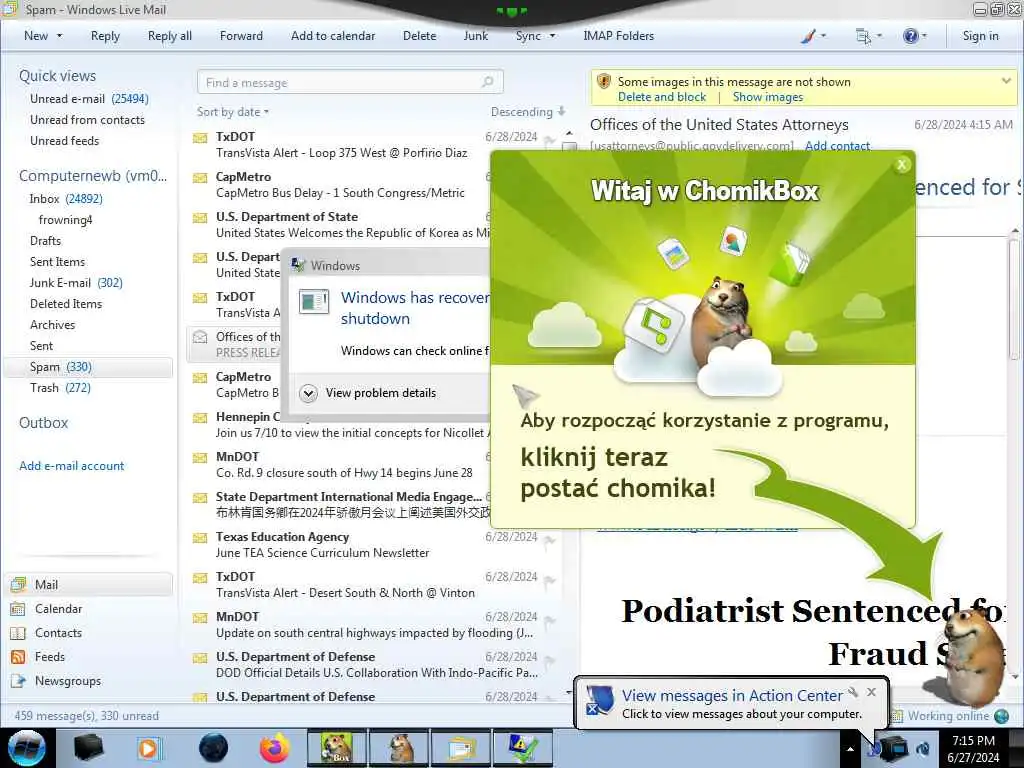Click the envelope icon of the Texas Education Agency message
This screenshot has height=768, width=1024.
pyautogui.click(x=200, y=537)
